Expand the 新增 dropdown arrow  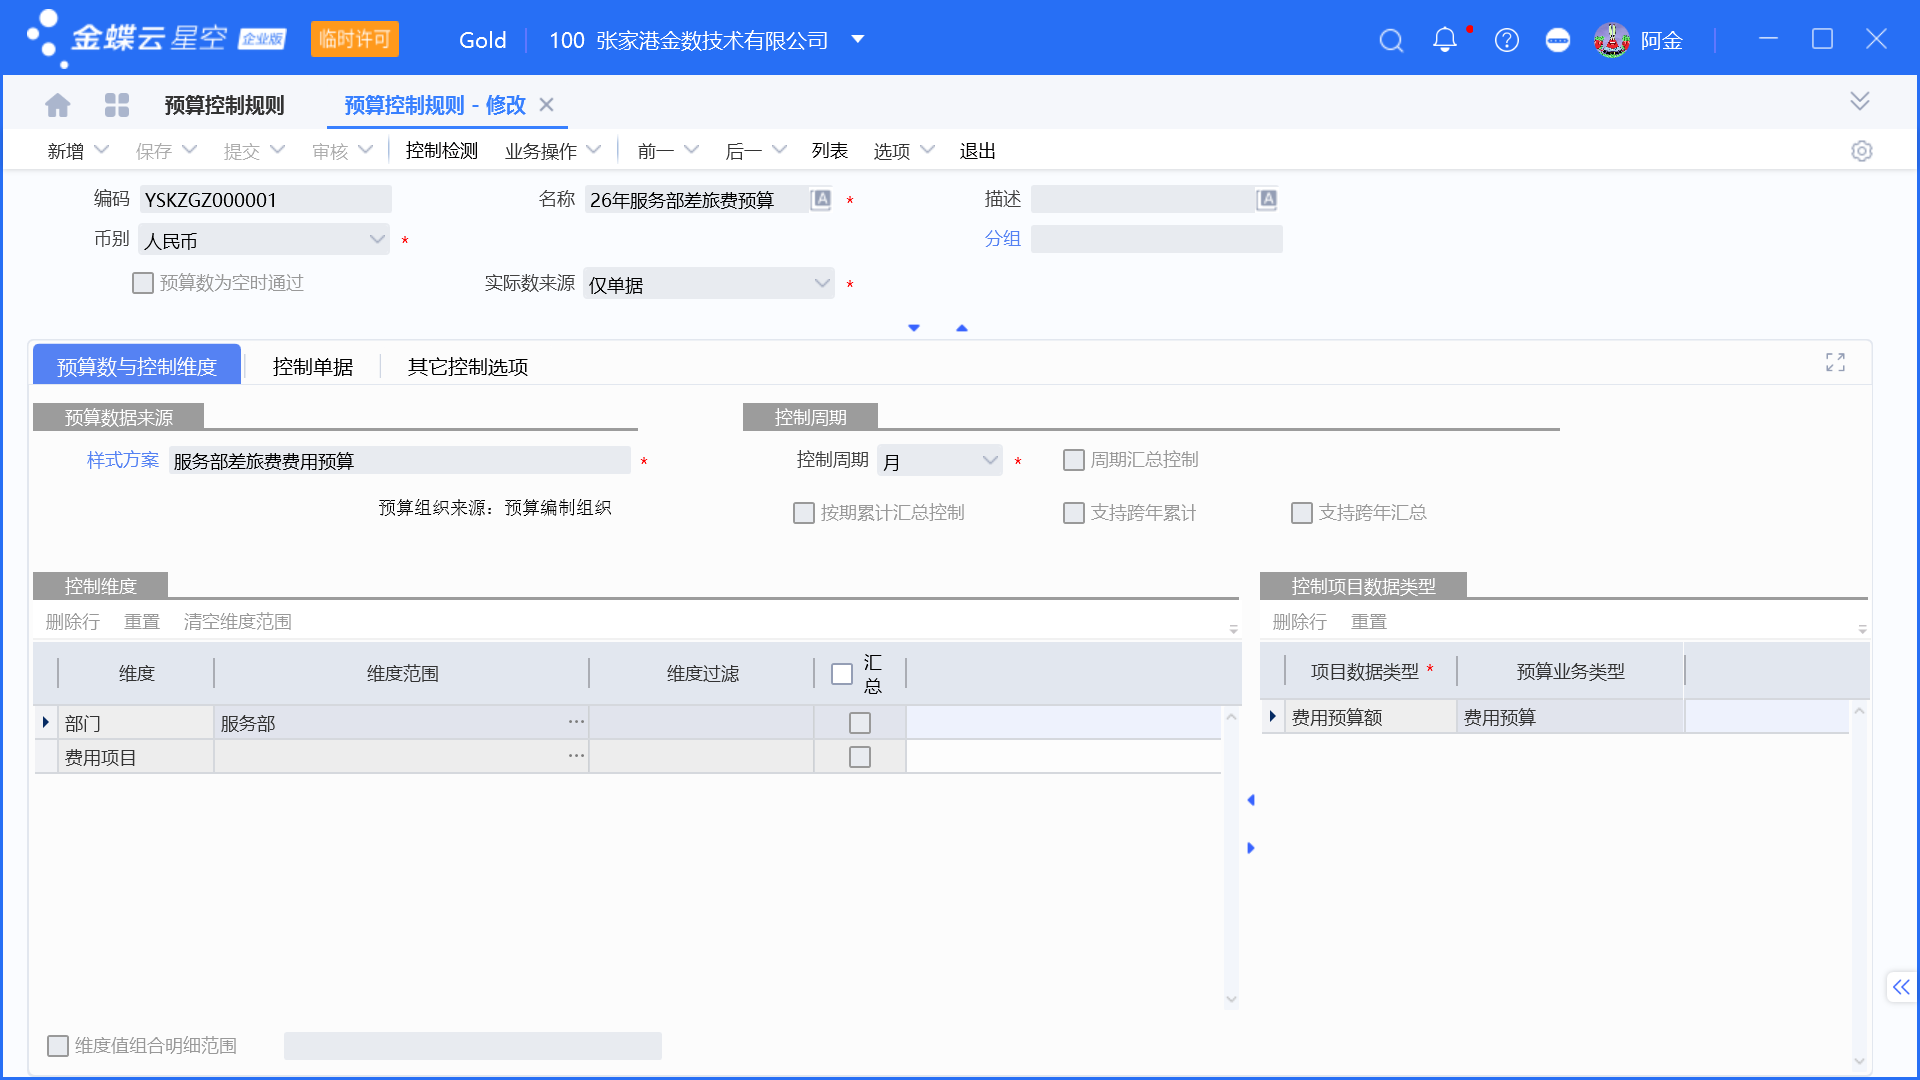tap(101, 150)
